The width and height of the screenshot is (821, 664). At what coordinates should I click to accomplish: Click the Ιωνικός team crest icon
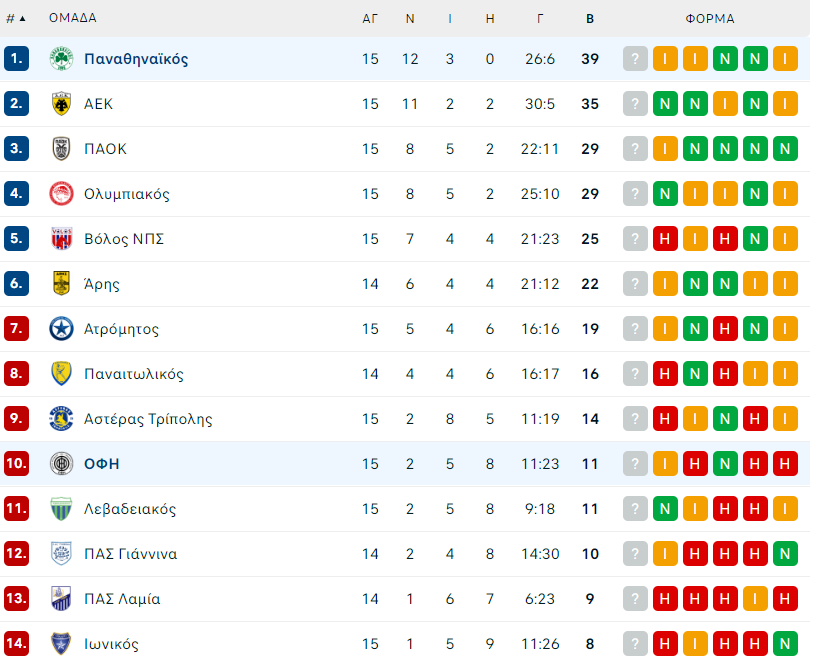point(61,644)
